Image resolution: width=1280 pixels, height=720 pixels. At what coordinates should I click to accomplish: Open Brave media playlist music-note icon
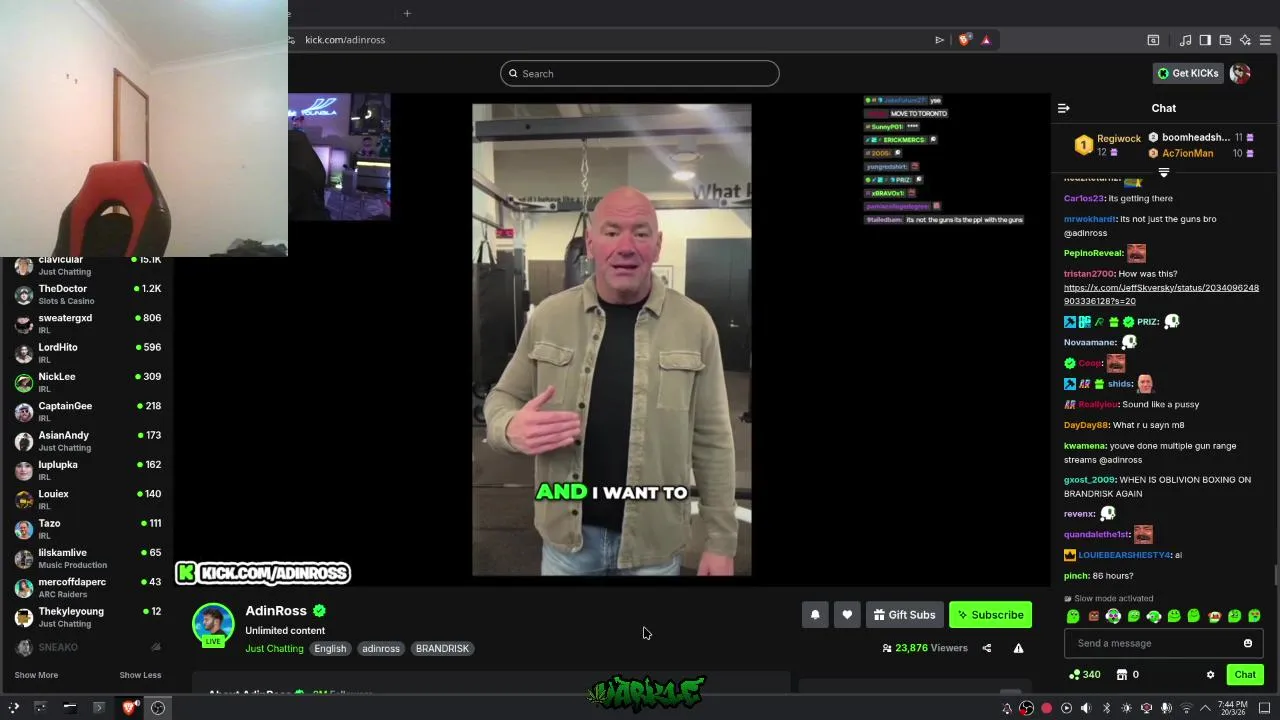[1186, 40]
